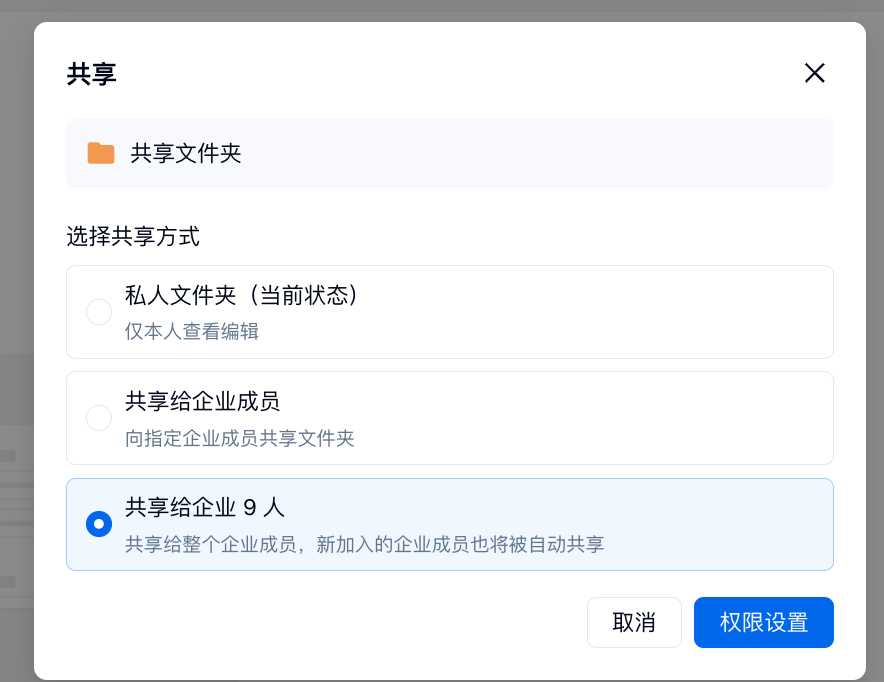Viewport: 884px width, 682px height.
Task: Close the 共享 dialog with the X
Action: click(x=815, y=73)
